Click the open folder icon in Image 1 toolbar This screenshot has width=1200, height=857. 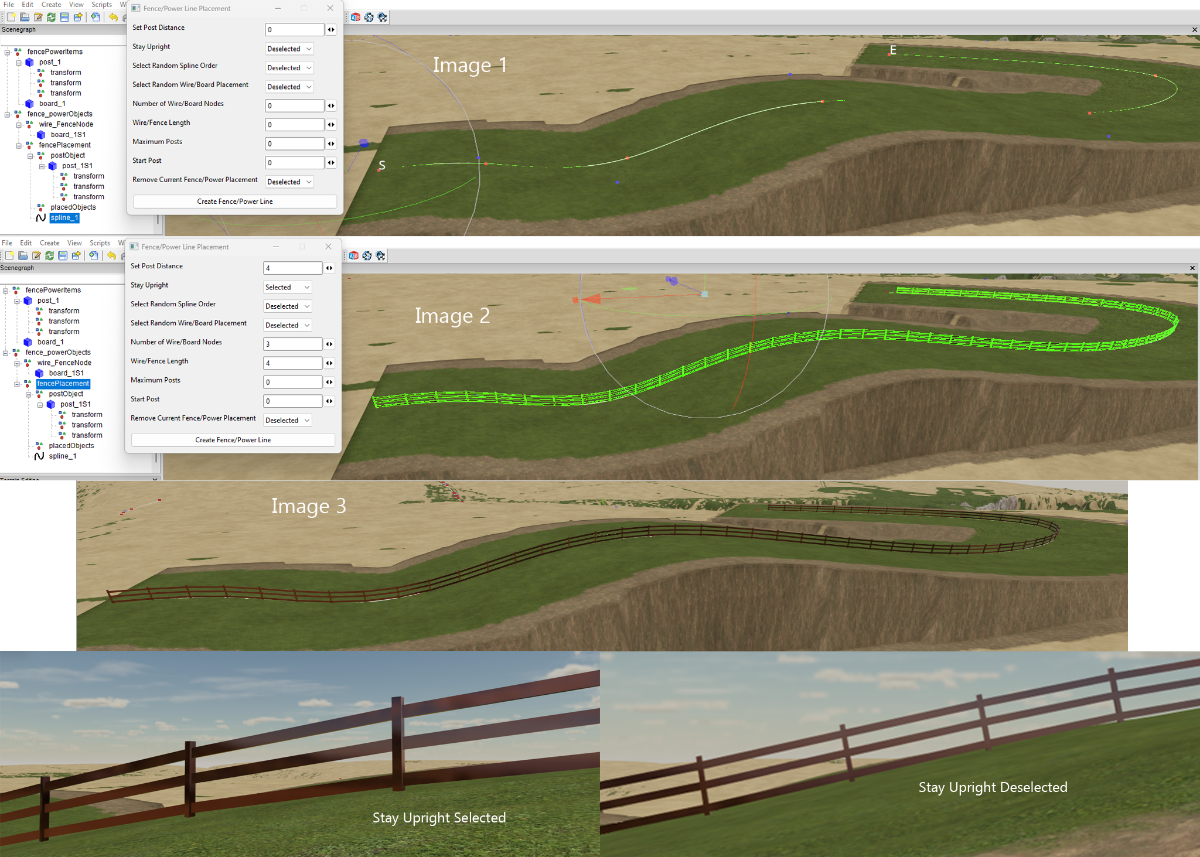pyautogui.click(x=22, y=17)
